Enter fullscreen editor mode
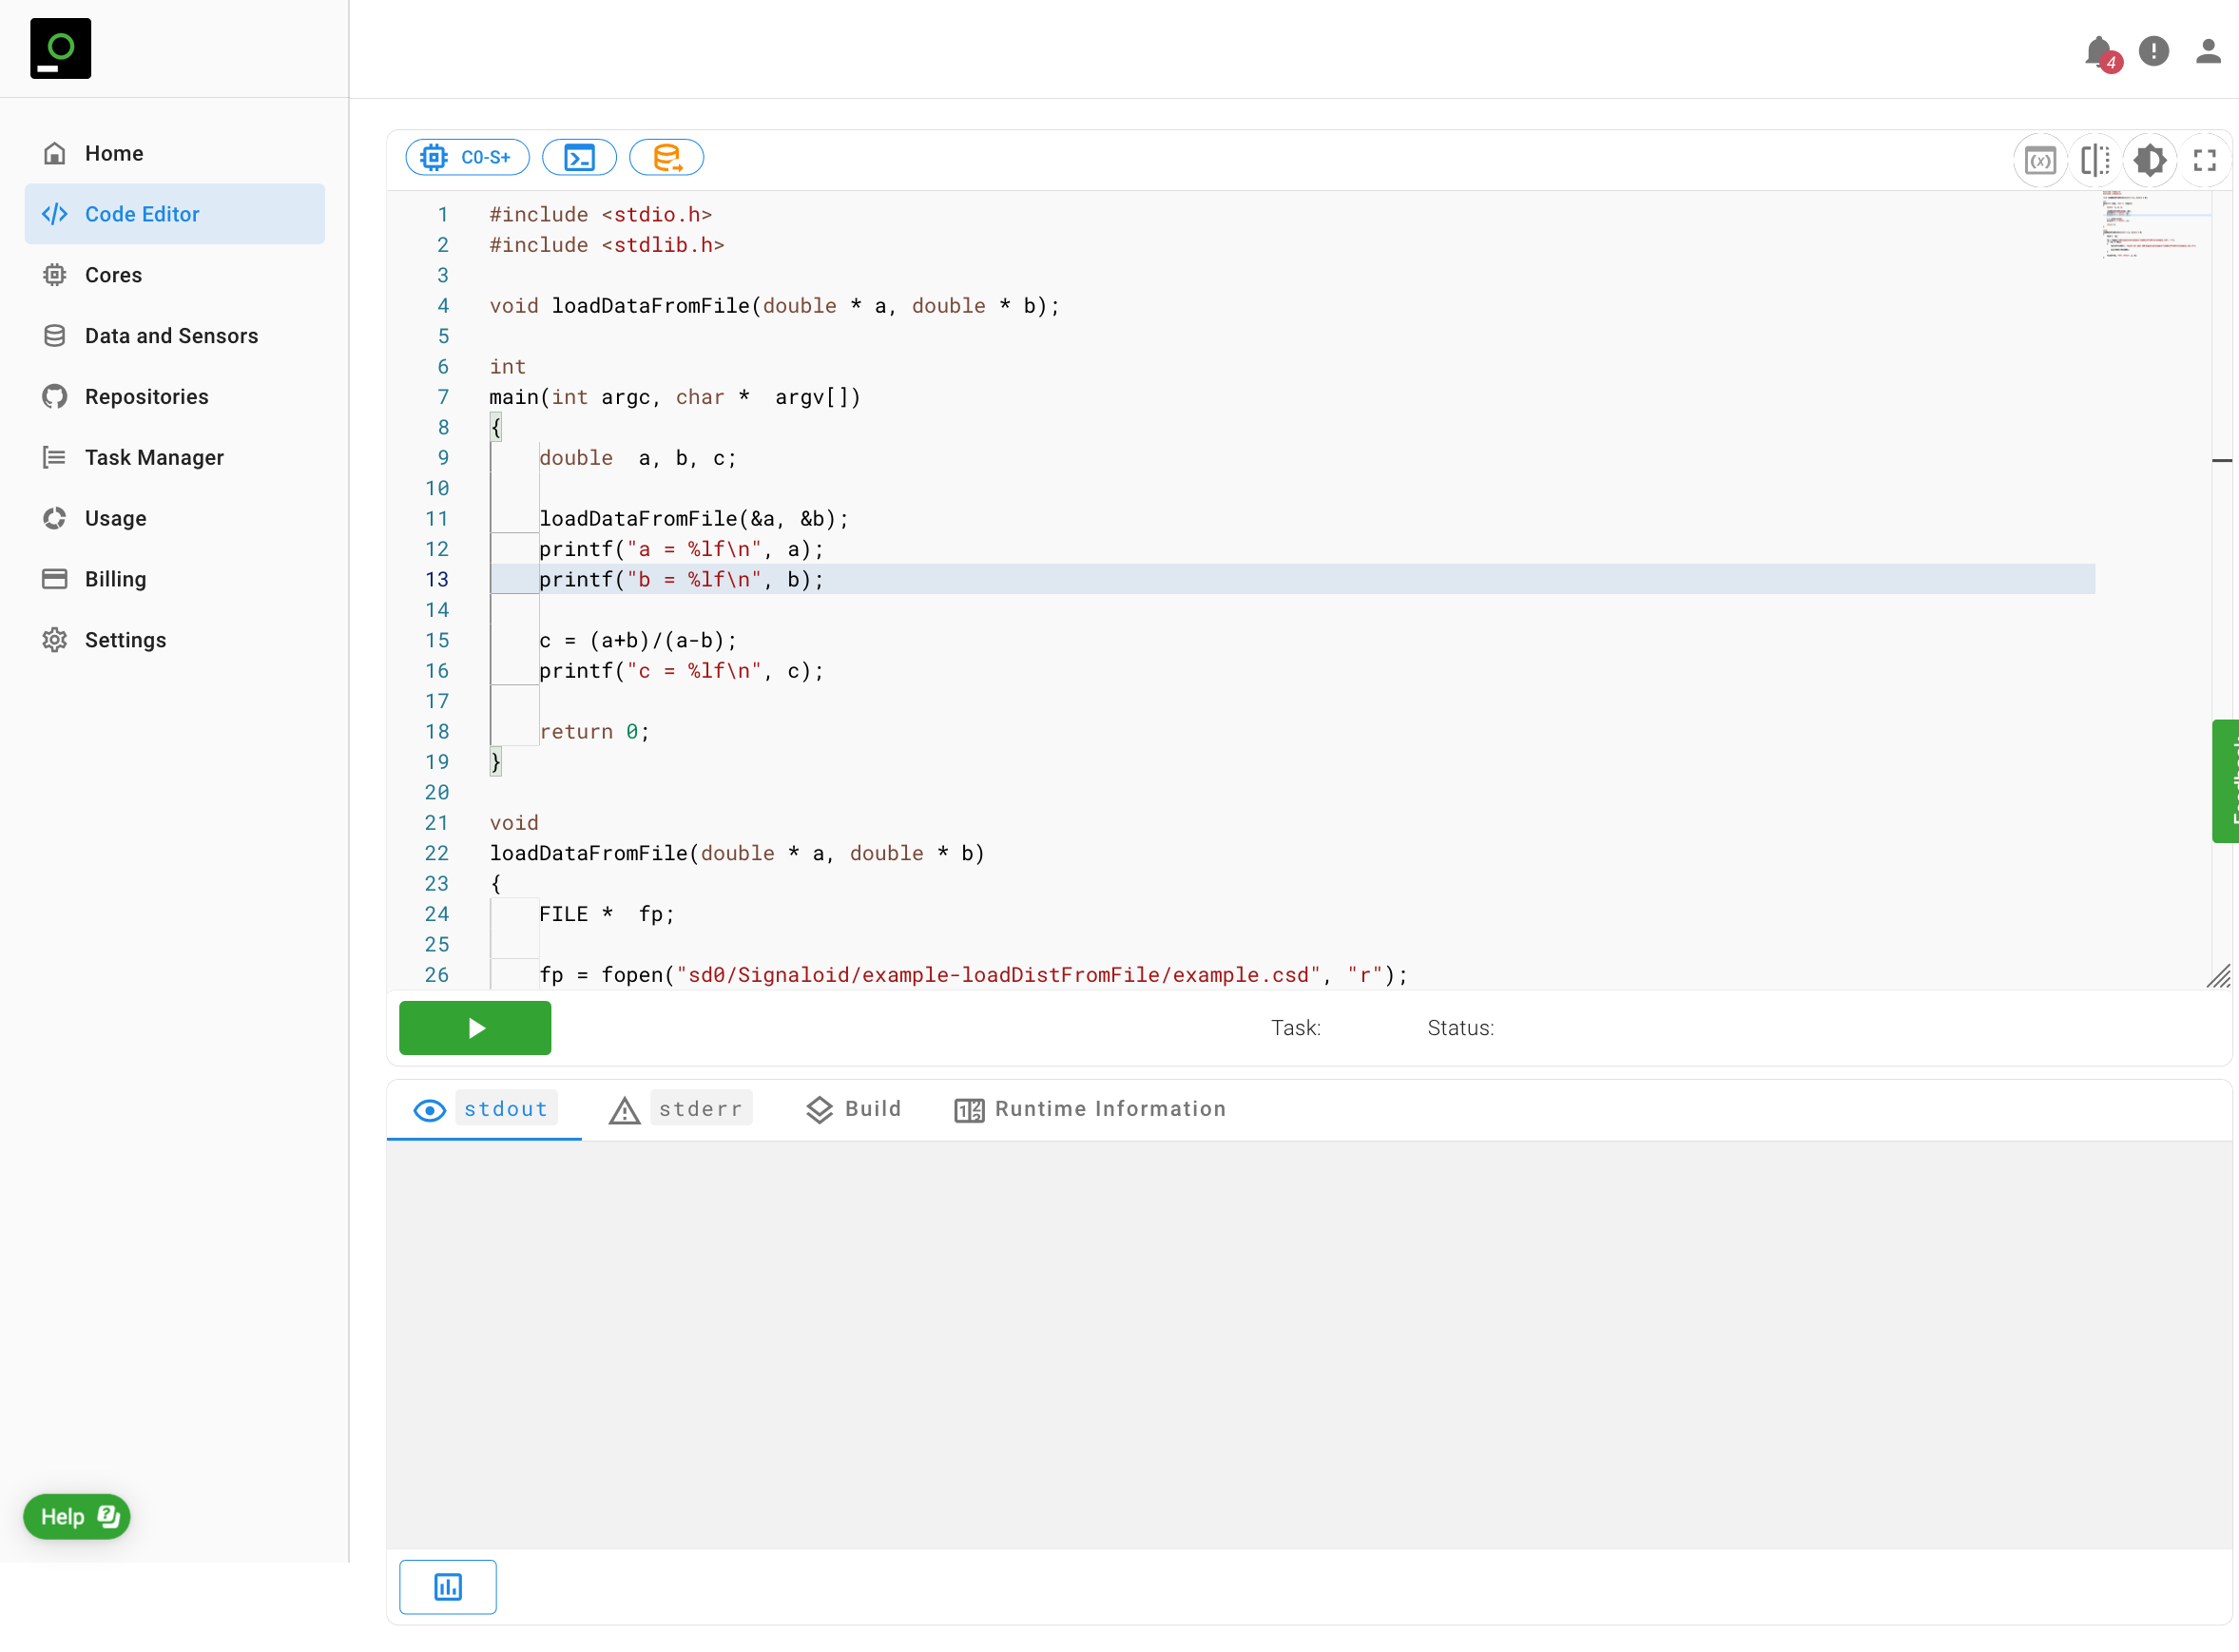Viewport: 2239px width, 1652px height. [2204, 160]
